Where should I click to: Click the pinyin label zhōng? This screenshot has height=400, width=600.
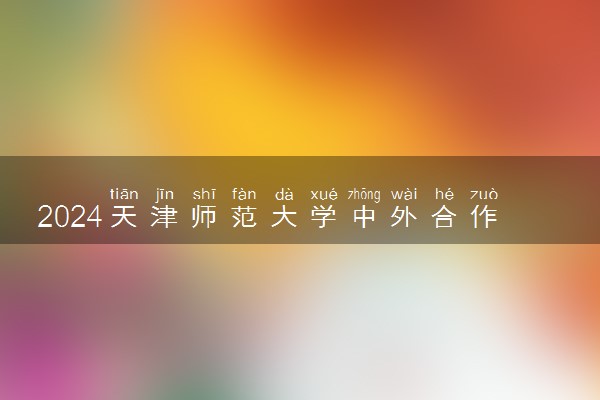[x=364, y=195]
